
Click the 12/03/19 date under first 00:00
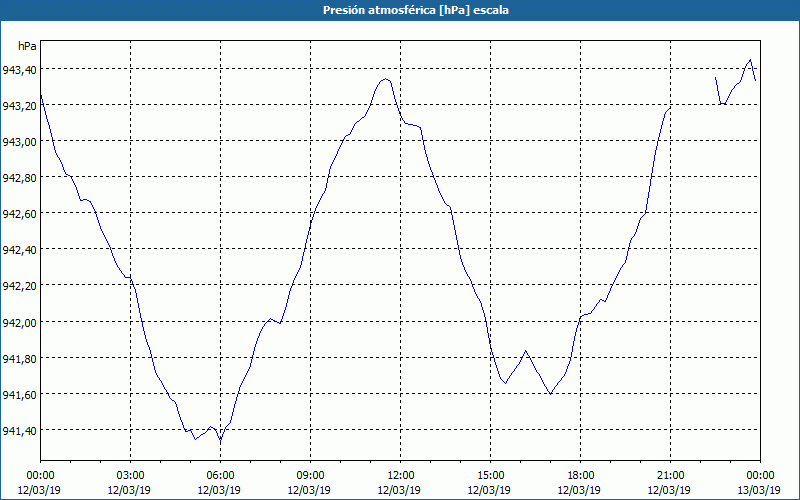point(39,490)
